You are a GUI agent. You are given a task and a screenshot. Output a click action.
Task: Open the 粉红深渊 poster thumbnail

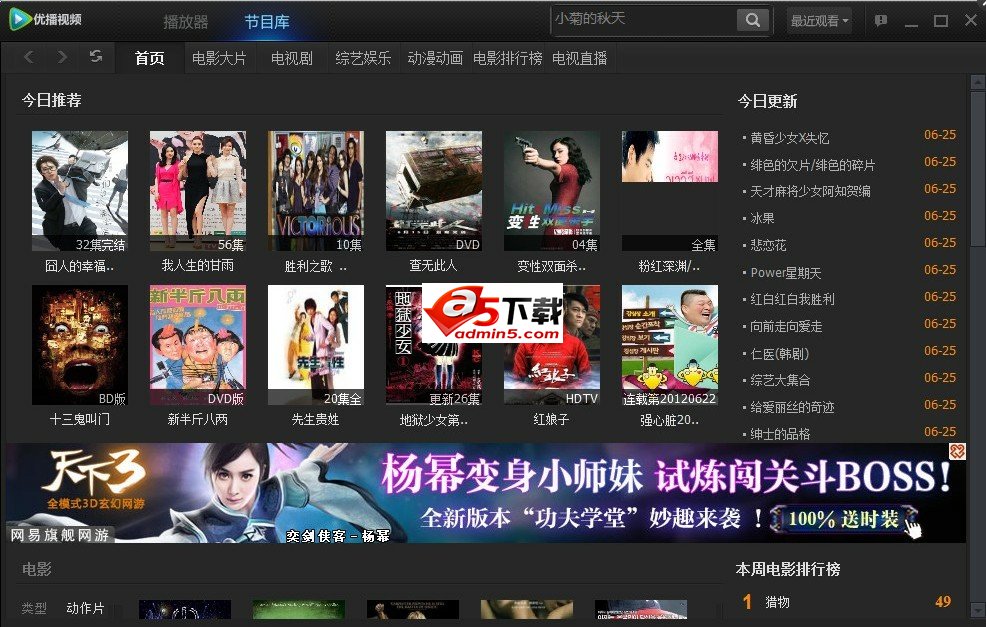coord(670,191)
